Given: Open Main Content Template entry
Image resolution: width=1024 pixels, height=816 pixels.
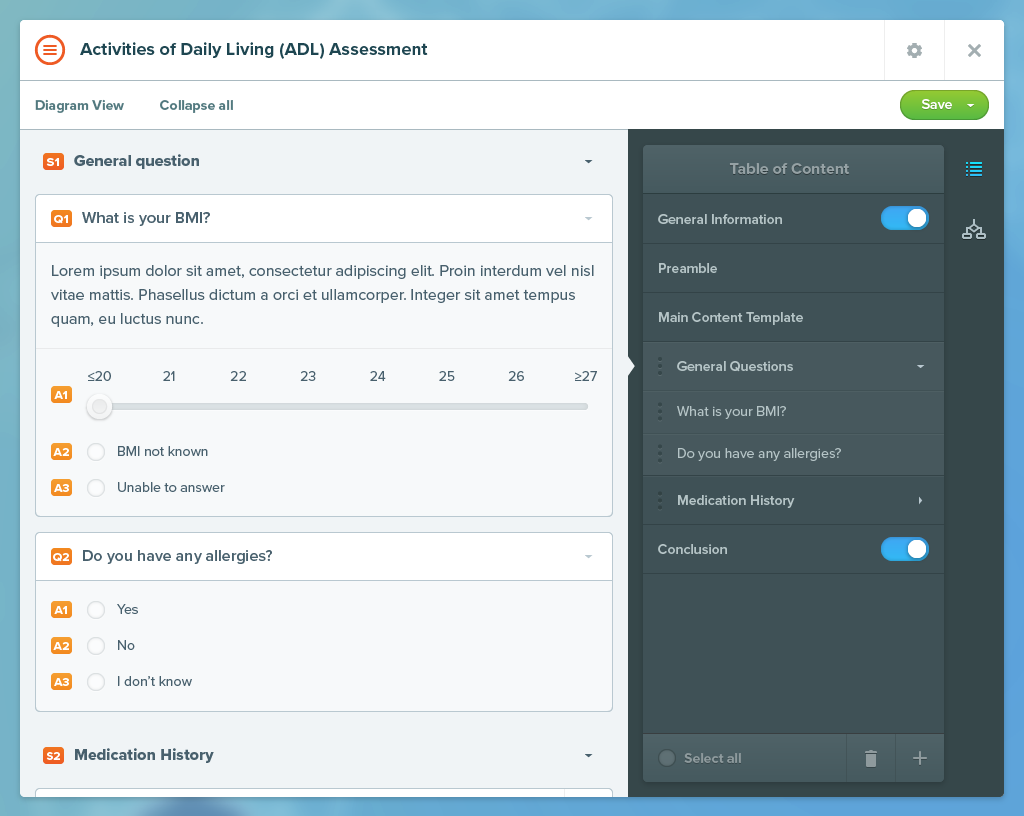Looking at the screenshot, I should (x=793, y=317).
